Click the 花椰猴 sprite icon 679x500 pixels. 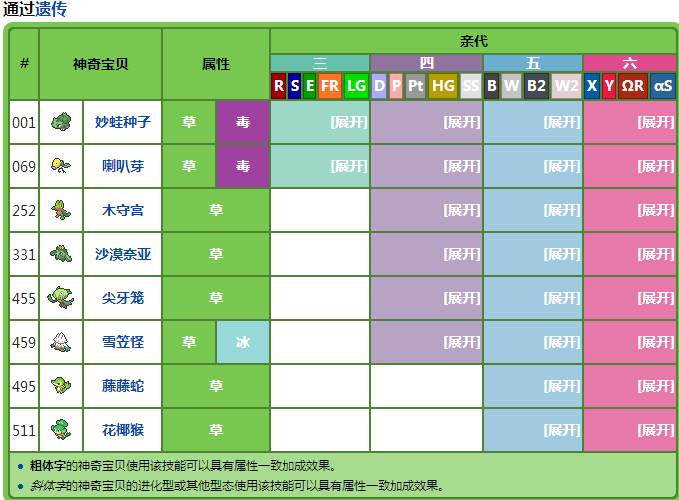(61, 430)
